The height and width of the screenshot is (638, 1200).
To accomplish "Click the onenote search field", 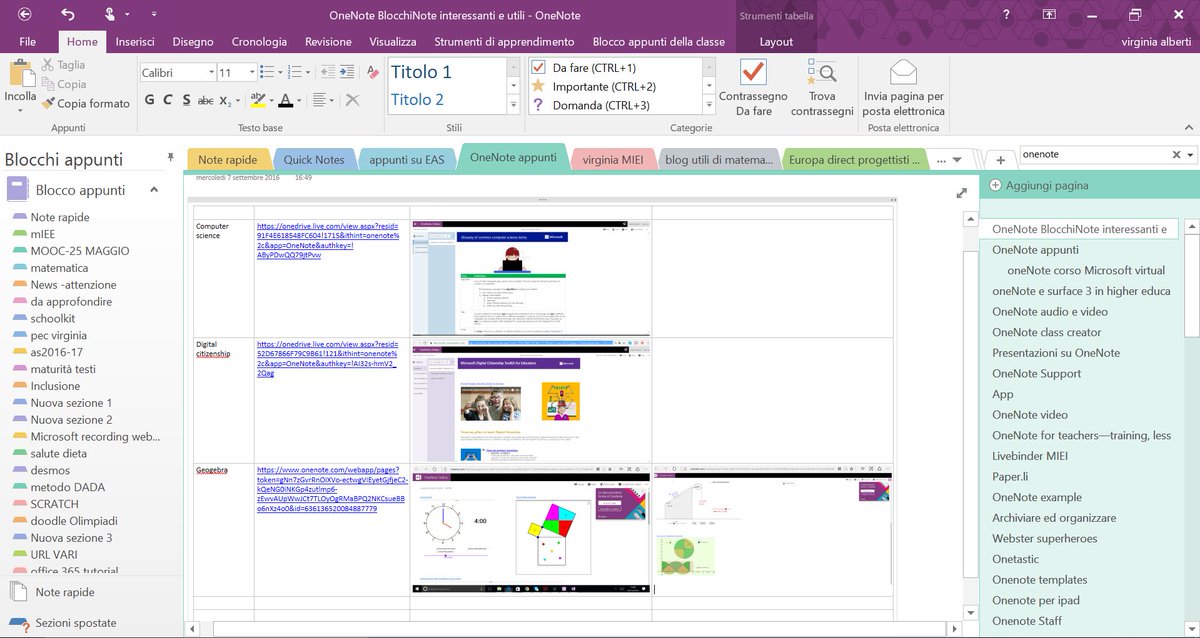I will [x=1093, y=155].
